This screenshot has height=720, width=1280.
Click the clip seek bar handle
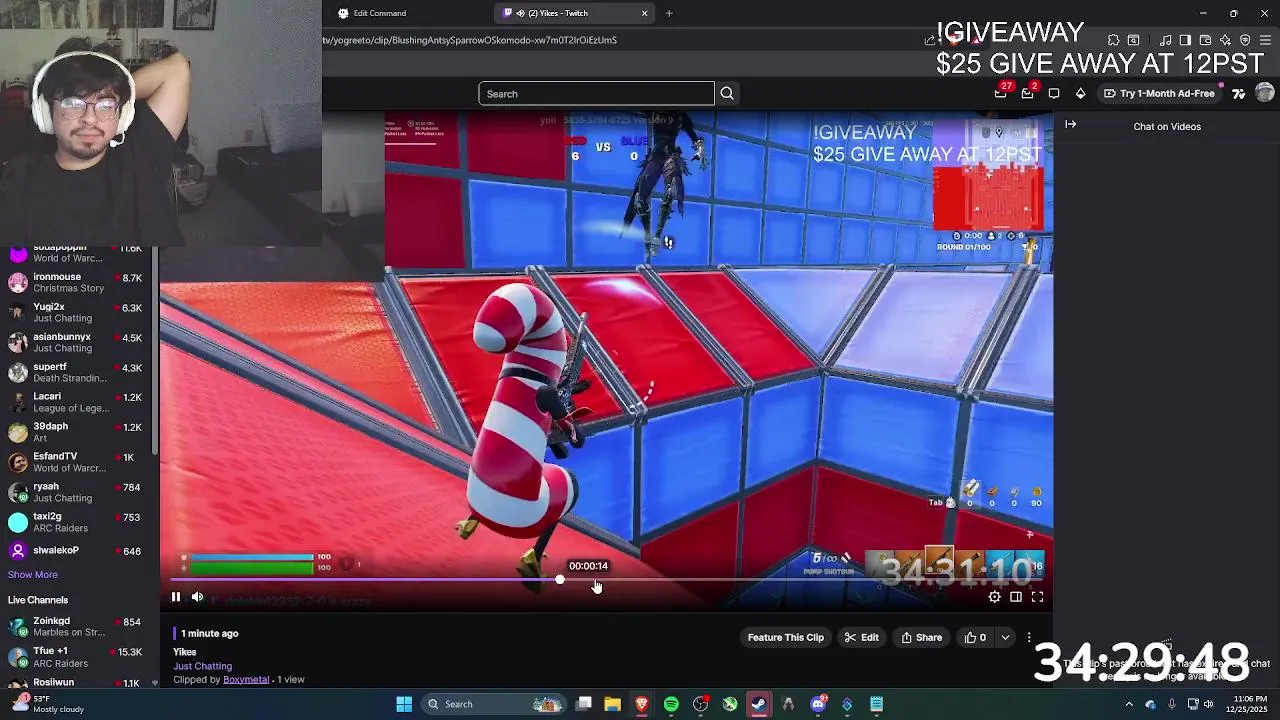(560, 580)
